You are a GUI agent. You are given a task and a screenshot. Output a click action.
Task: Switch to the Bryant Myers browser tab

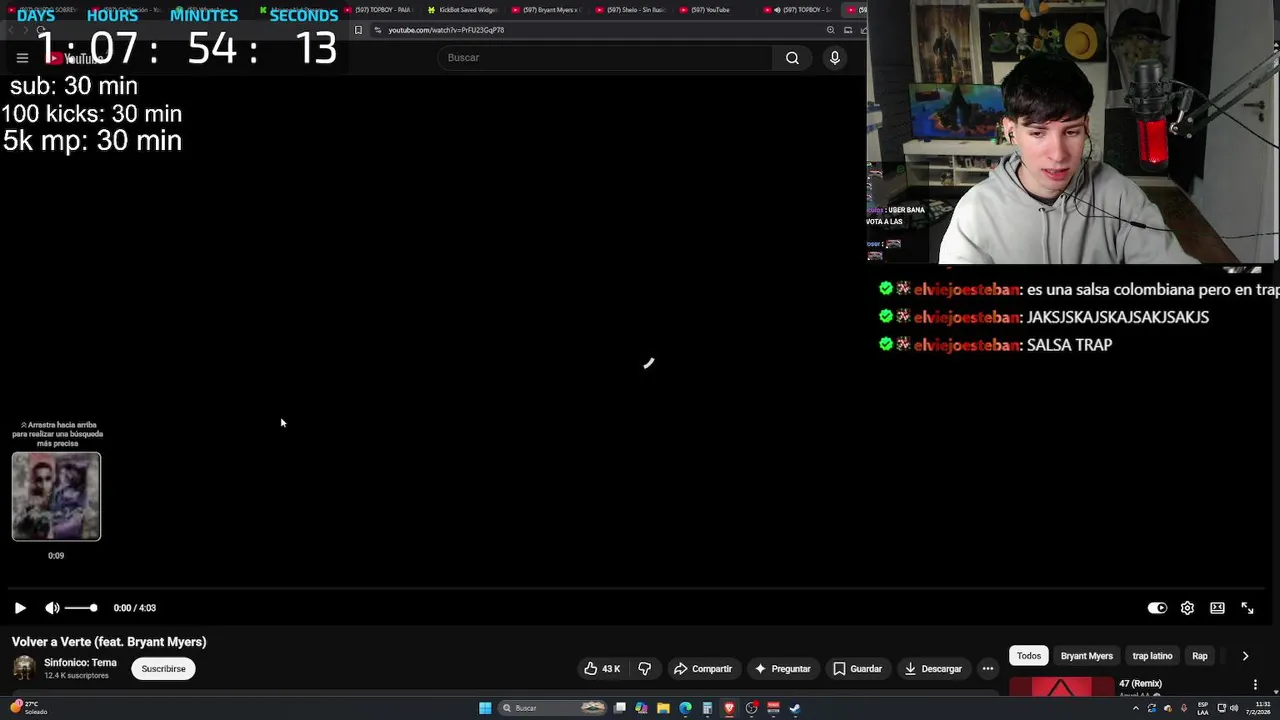click(x=545, y=10)
